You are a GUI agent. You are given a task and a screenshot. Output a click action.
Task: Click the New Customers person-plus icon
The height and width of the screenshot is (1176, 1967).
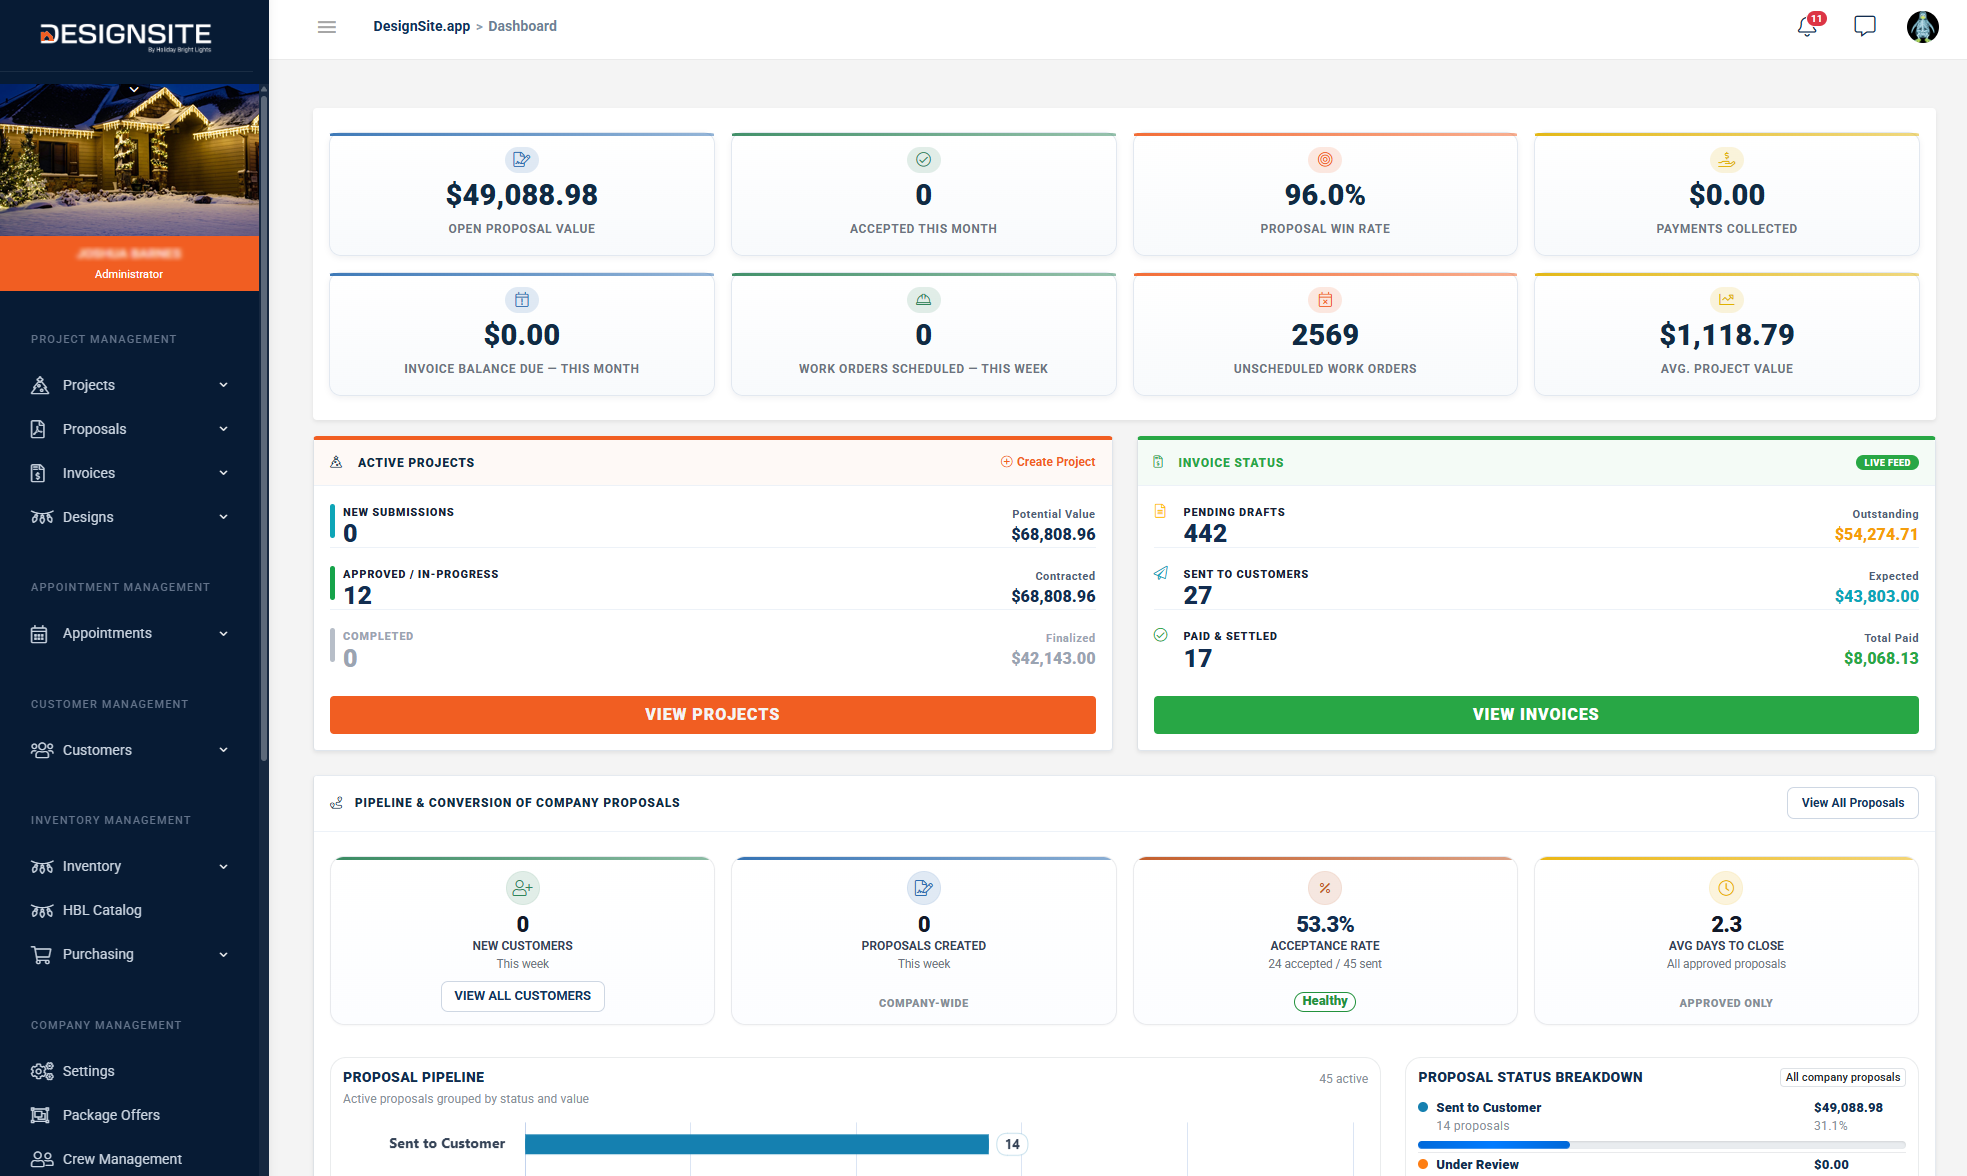click(x=522, y=888)
